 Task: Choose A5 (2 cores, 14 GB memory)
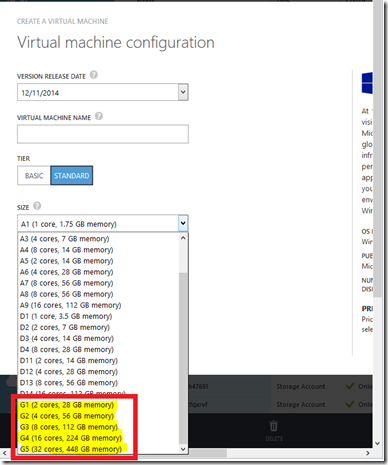(98, 261)
